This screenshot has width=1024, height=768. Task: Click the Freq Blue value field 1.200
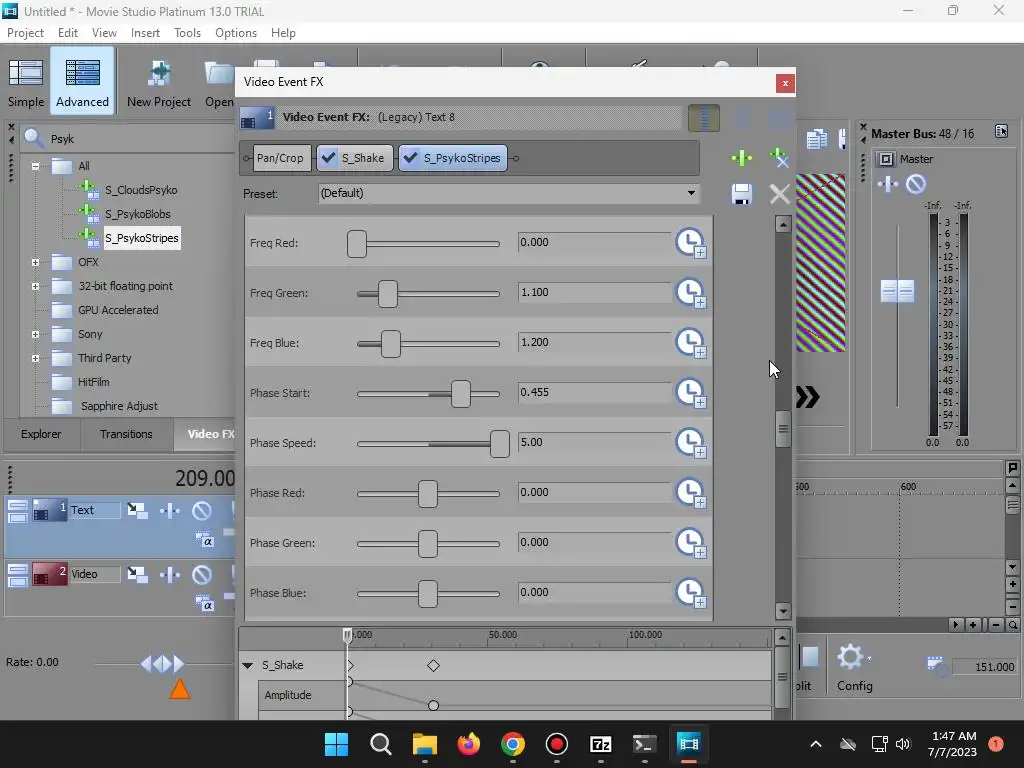tap(594, 342)
